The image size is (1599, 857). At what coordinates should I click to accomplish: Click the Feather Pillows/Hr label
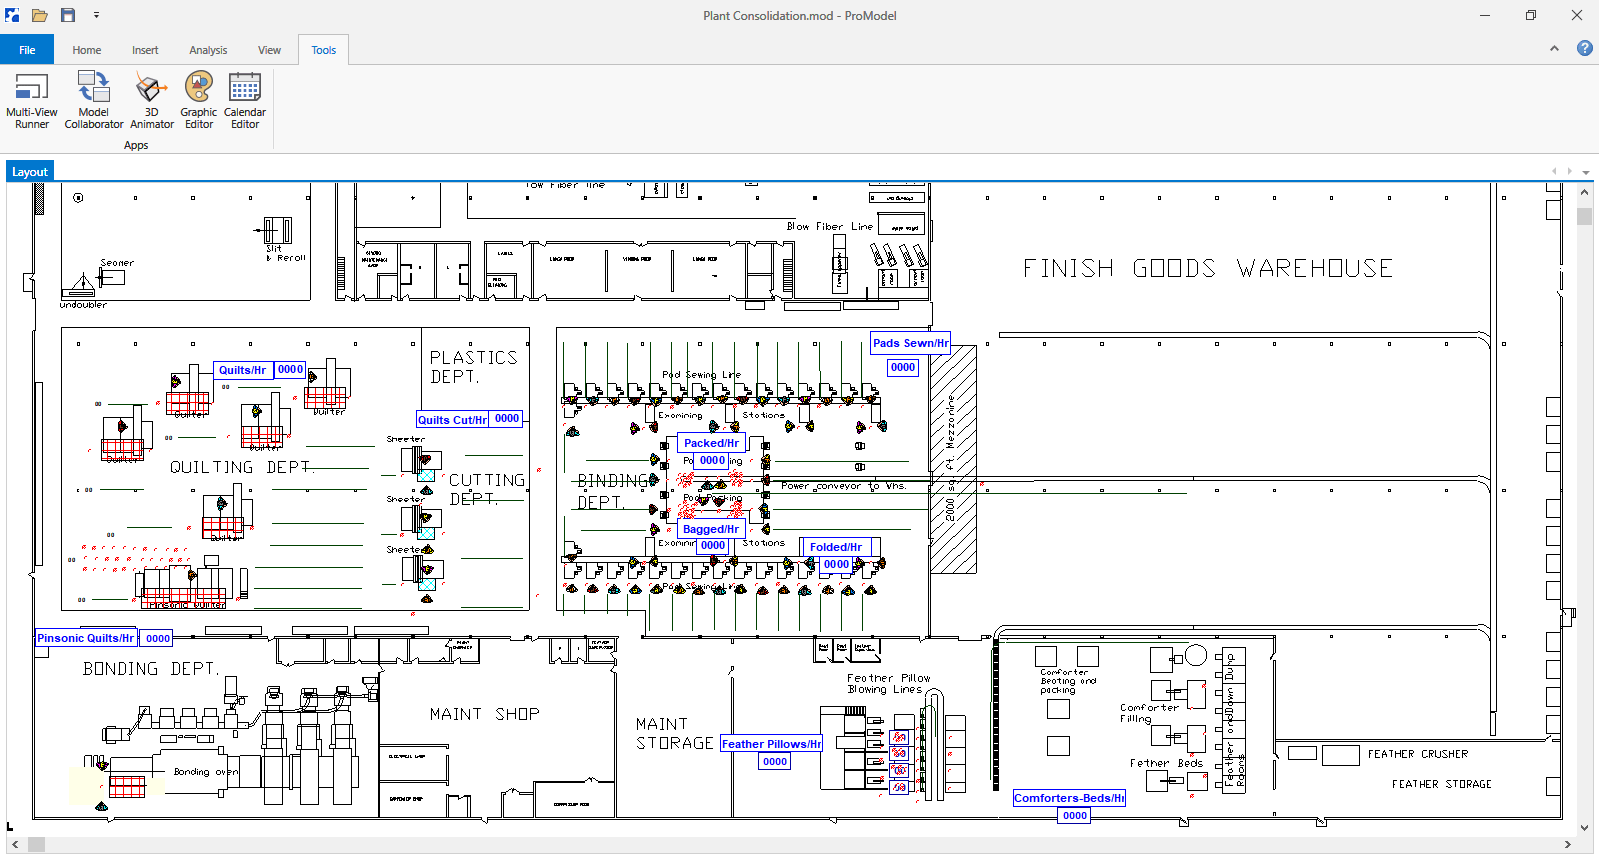point(771,744)
